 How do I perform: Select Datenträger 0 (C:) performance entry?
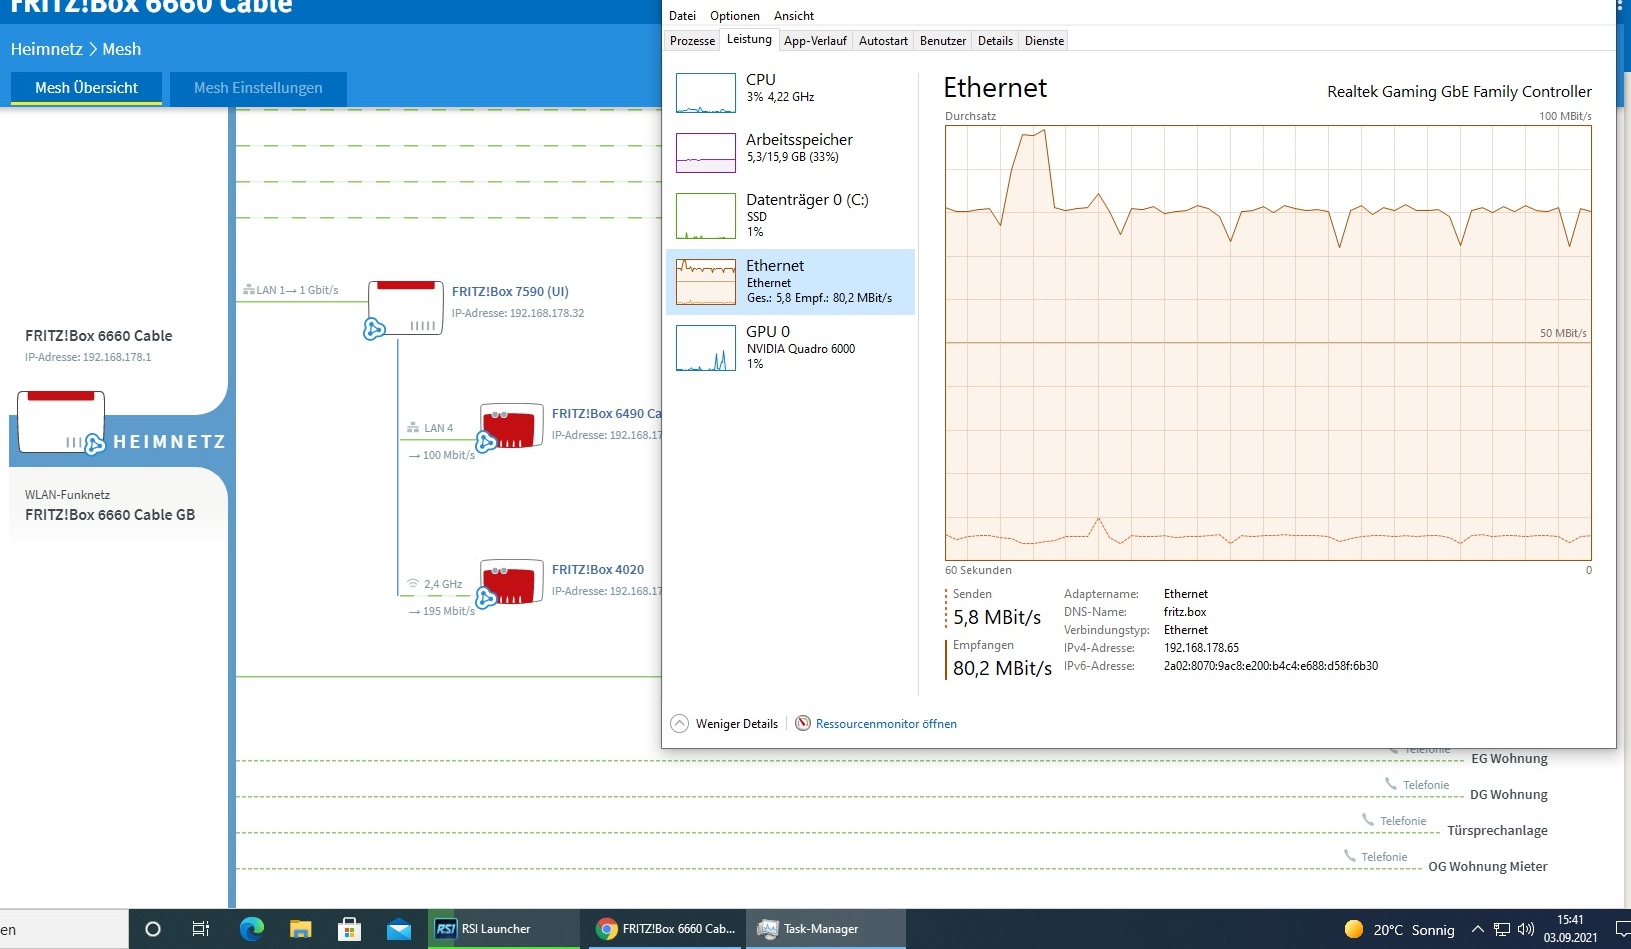click(790, 215)
